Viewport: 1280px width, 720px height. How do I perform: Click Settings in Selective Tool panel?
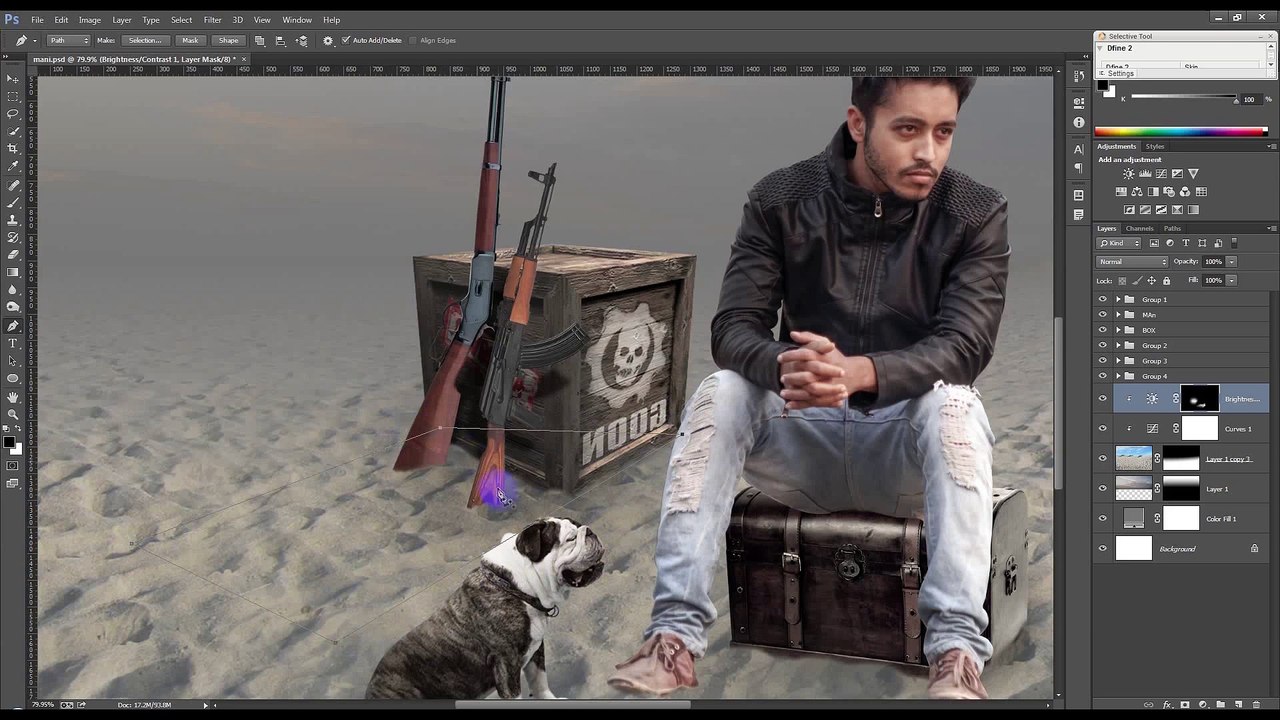1120,73
